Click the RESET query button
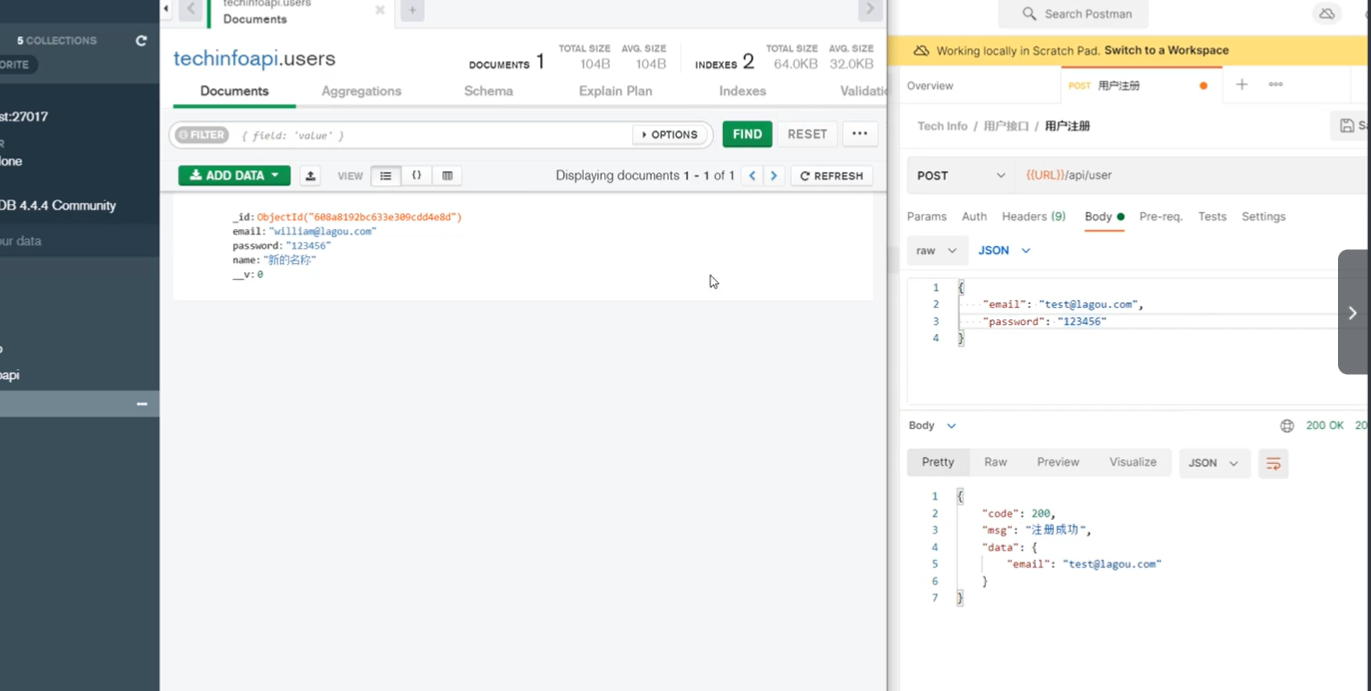 [807, 134]
